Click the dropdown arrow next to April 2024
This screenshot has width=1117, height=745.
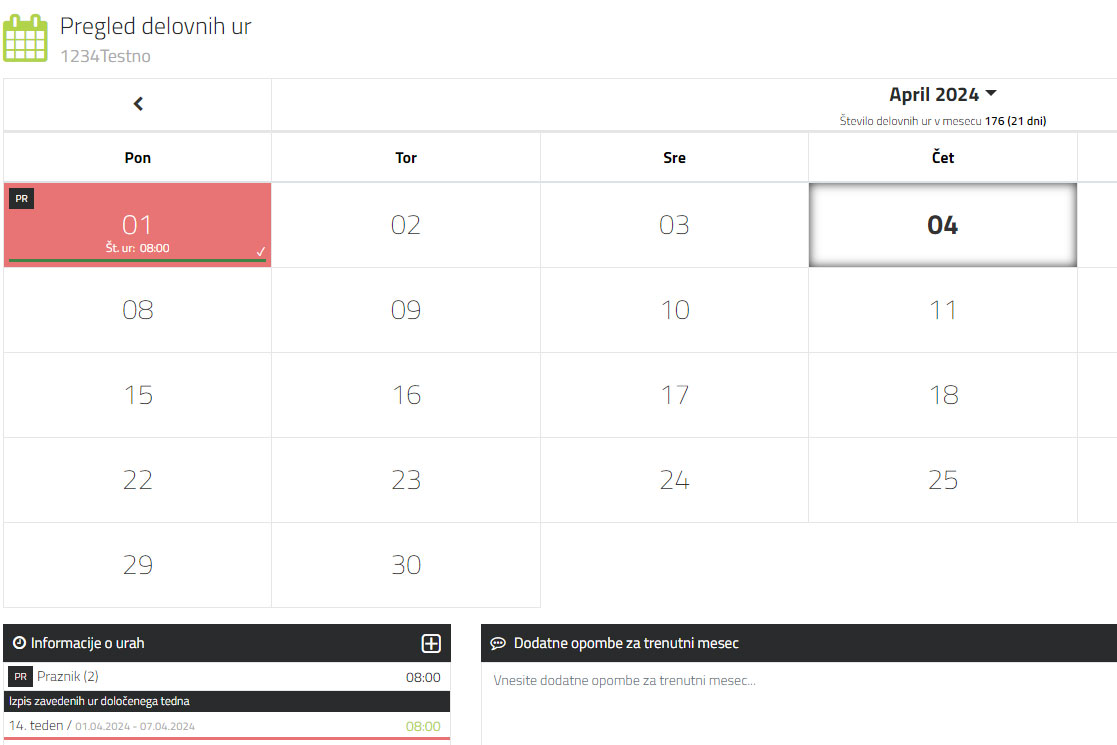pos(991,93)
